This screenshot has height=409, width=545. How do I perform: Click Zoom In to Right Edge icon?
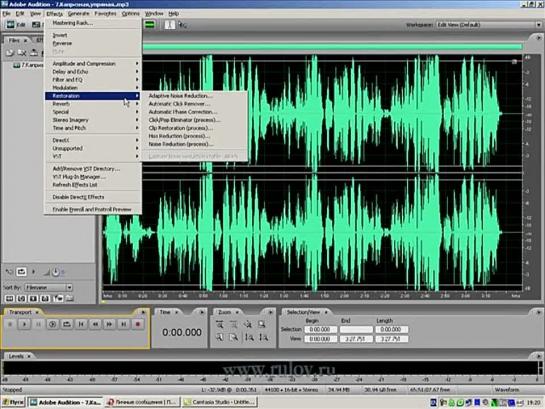[x=234, y=337]
